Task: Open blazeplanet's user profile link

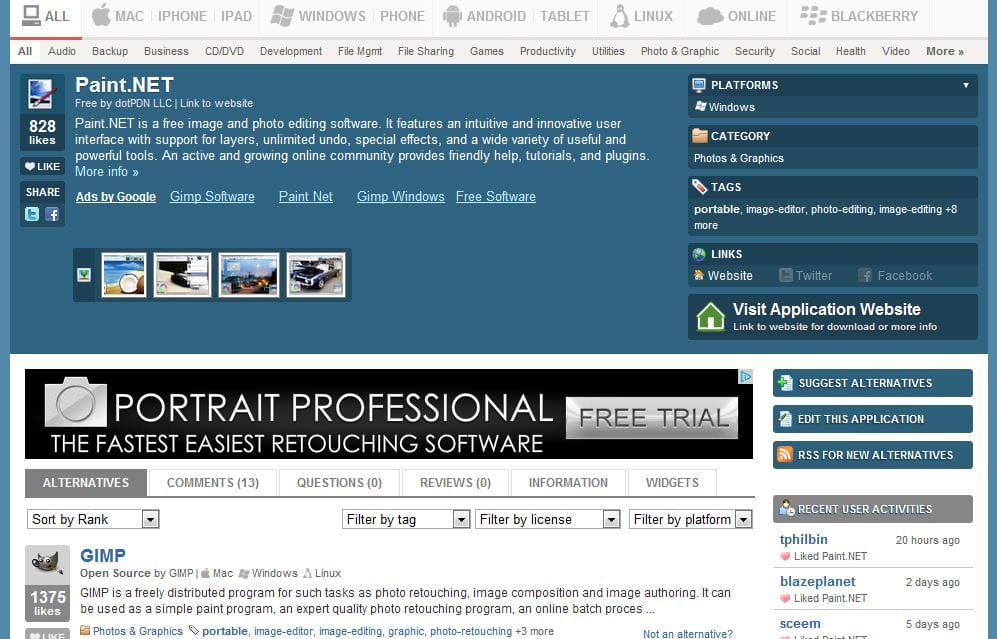Action: [817, 581]
